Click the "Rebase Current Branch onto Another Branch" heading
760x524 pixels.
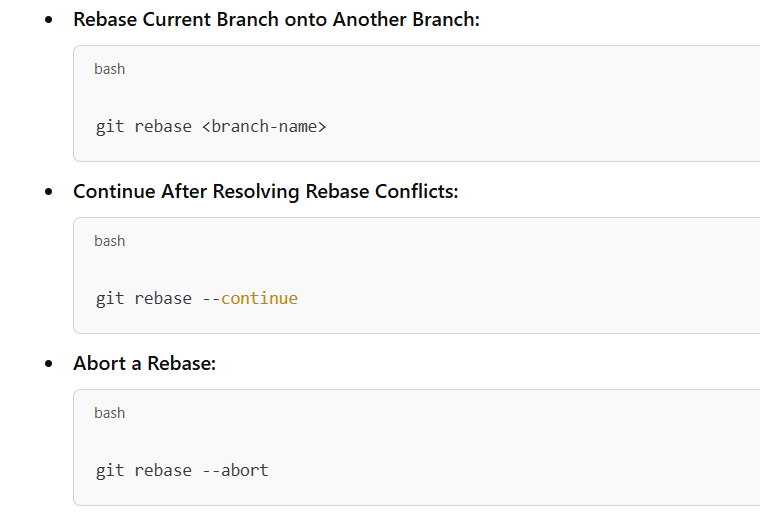[276, 19]
